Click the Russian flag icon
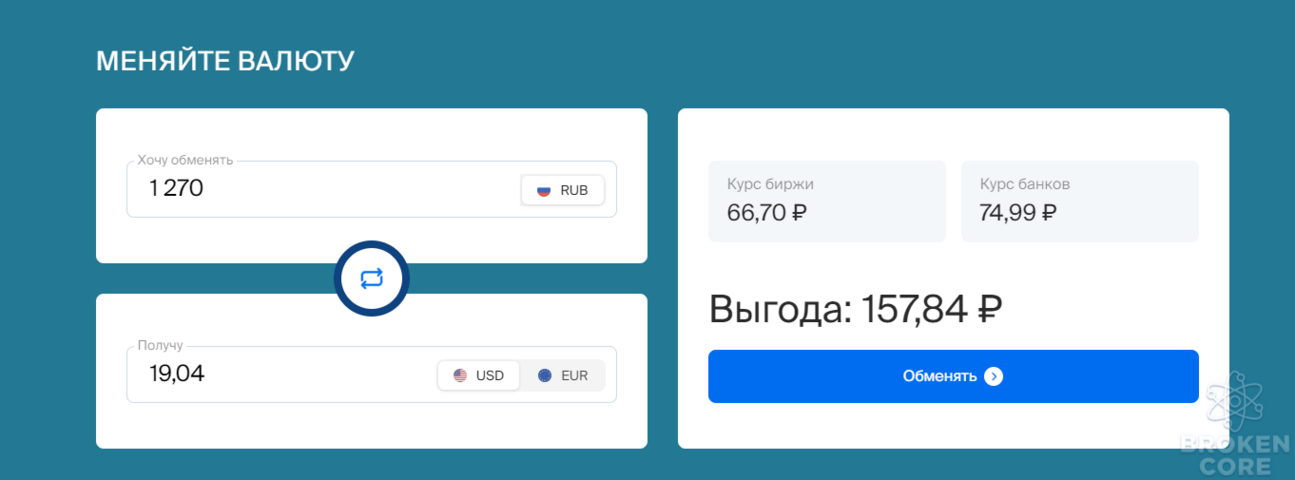 click(x=544, y=190)
